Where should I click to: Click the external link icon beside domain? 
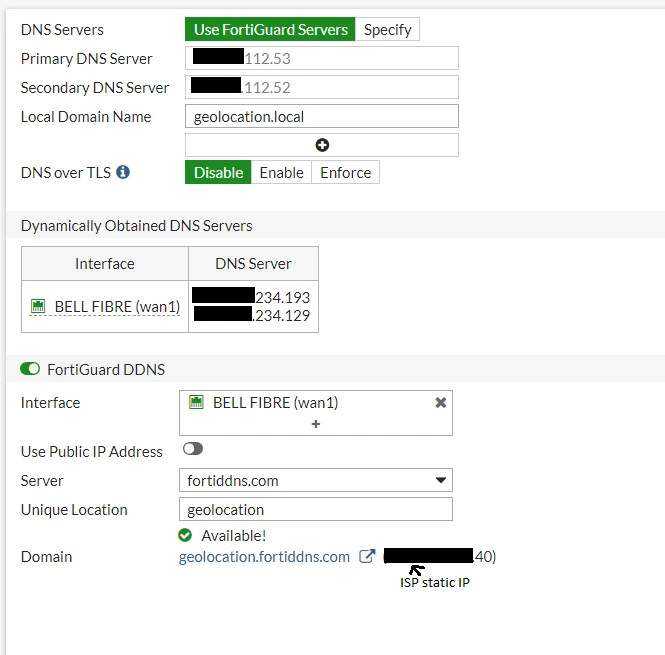coord(367,556)
